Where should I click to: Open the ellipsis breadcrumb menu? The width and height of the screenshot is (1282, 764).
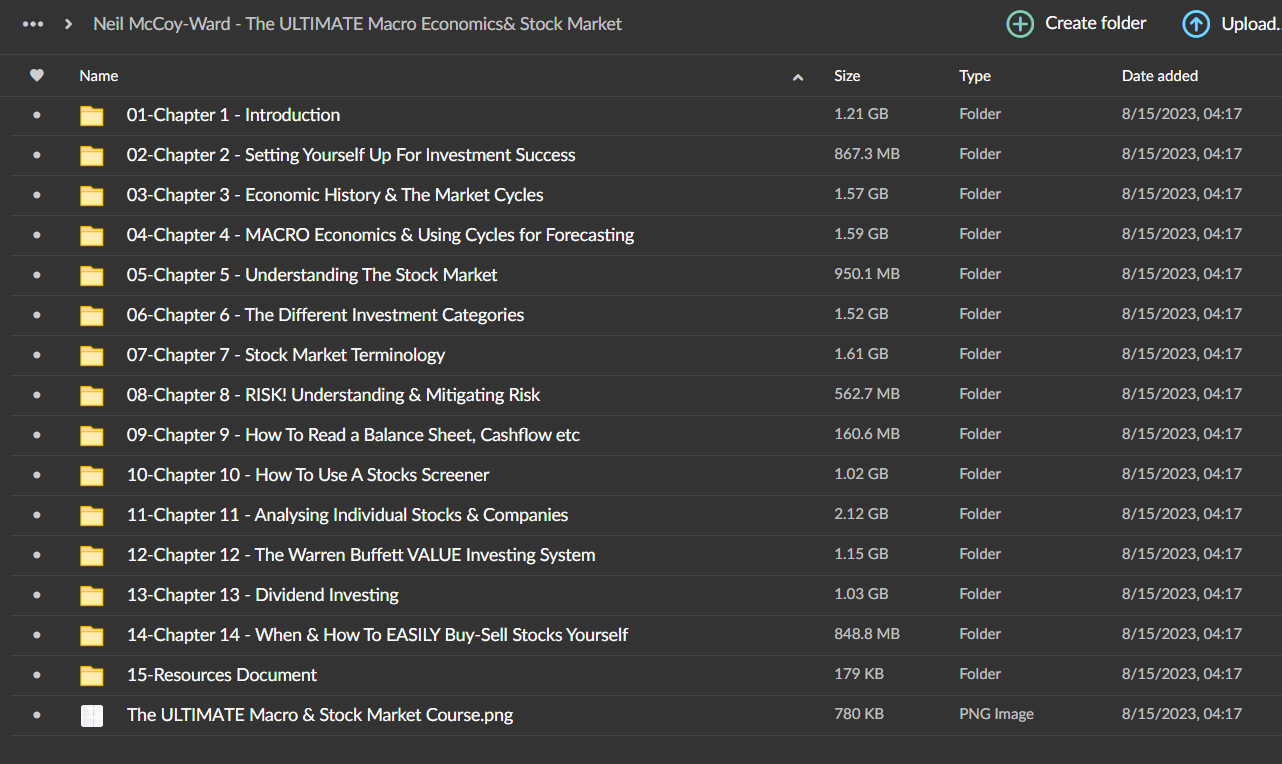click(33, 22)
